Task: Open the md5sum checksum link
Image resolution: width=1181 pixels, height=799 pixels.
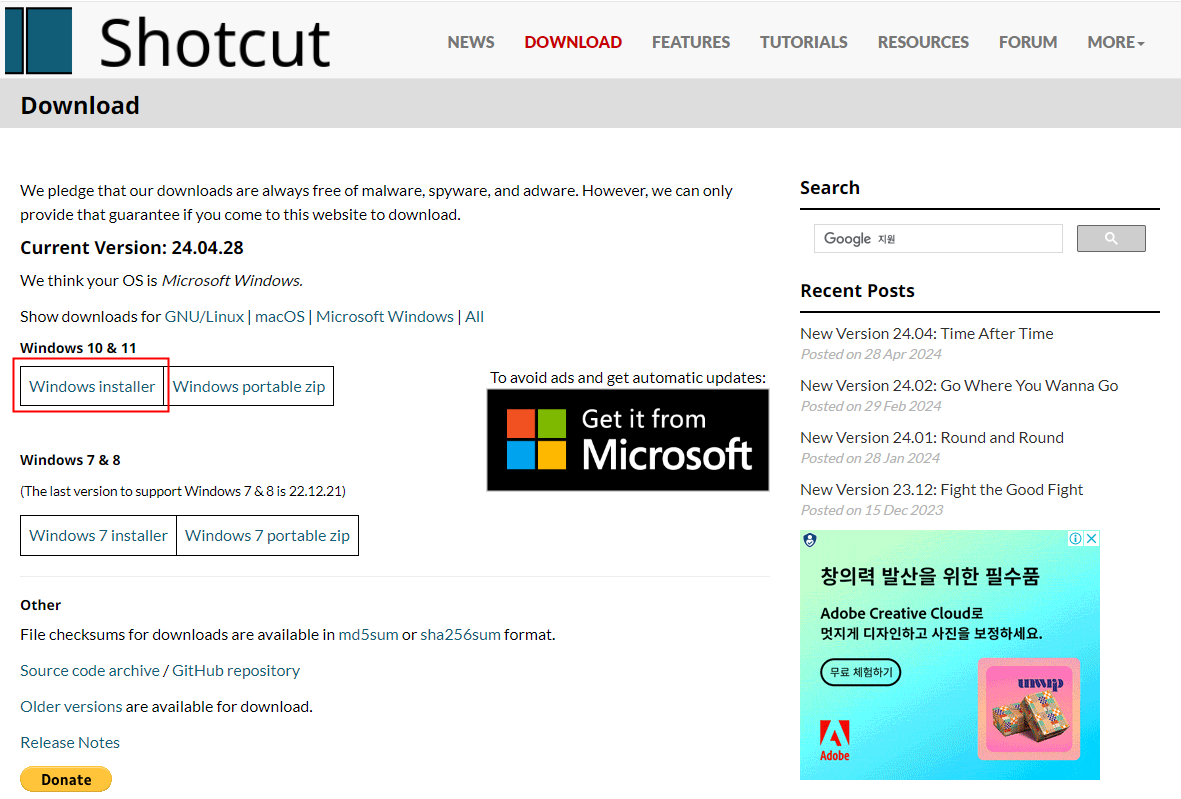Action: click(x=368, y=635)
